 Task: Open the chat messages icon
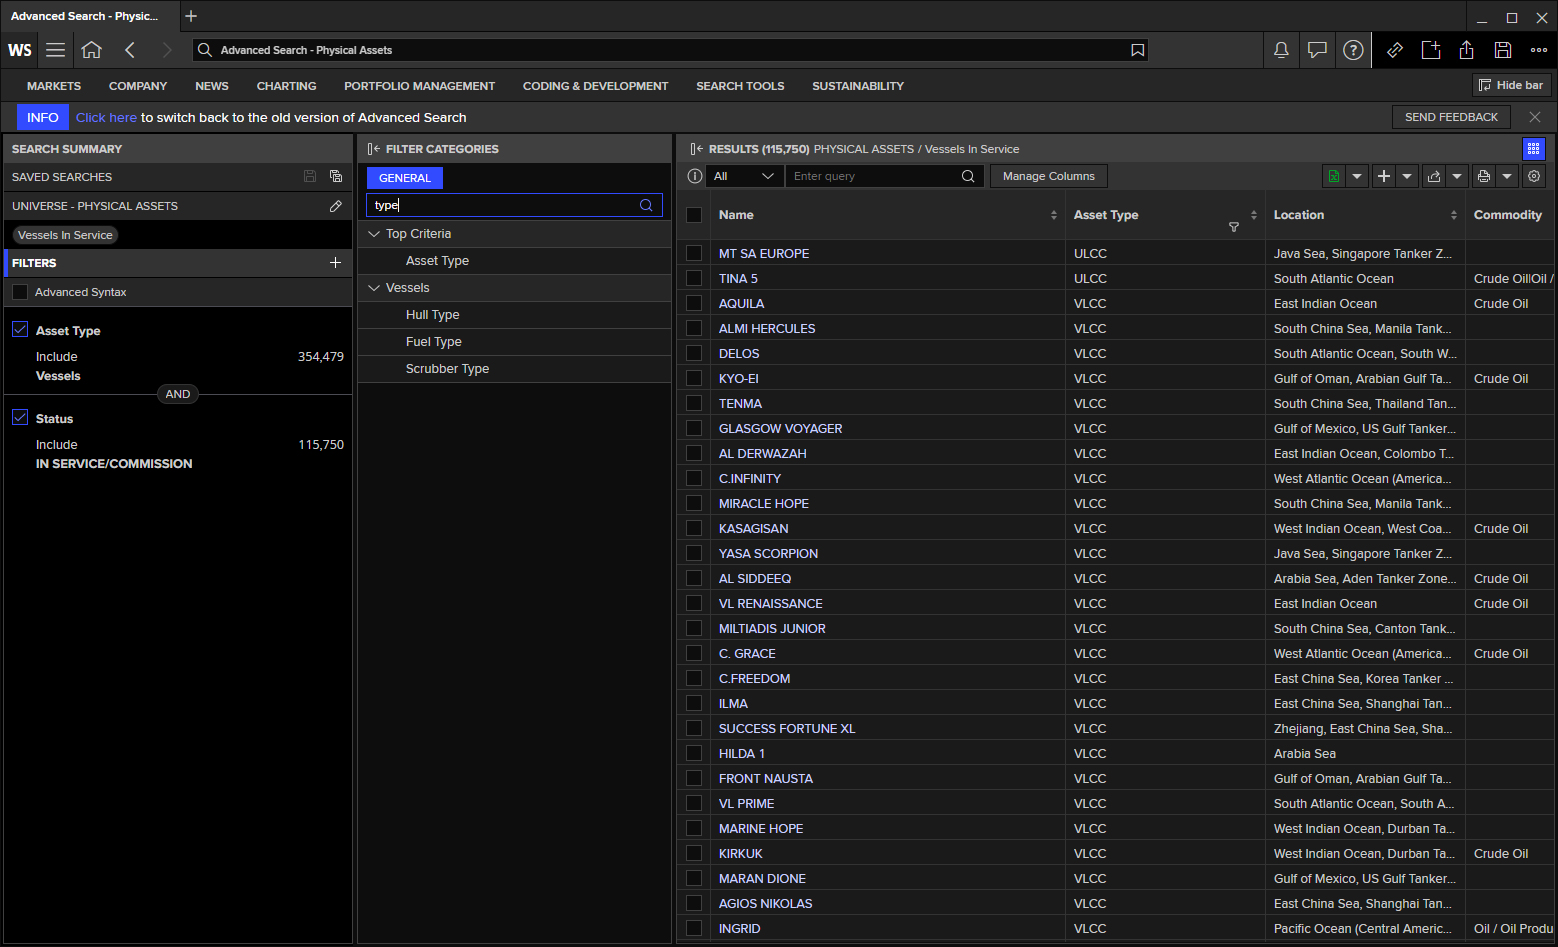coord(1317,50)
